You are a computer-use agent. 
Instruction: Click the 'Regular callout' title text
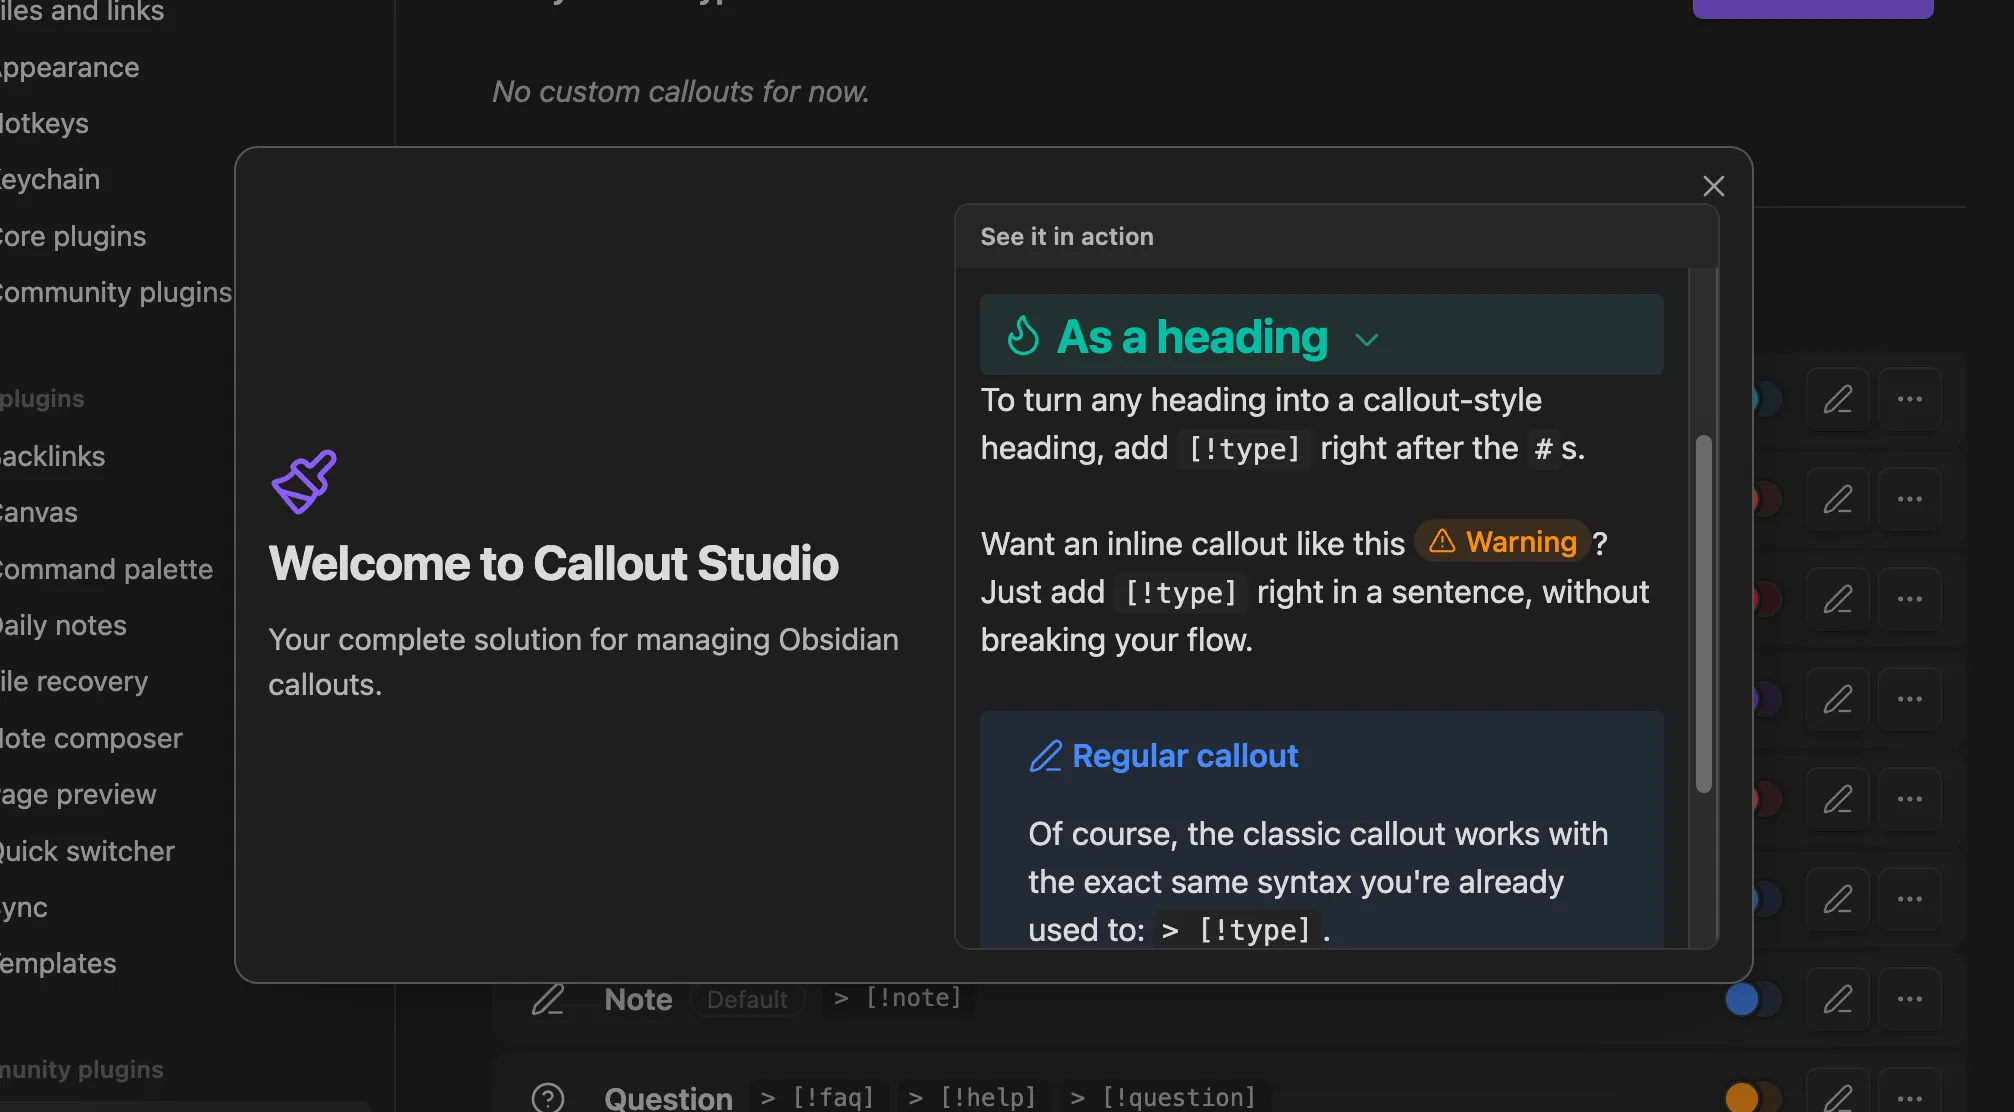(1185, 756)
